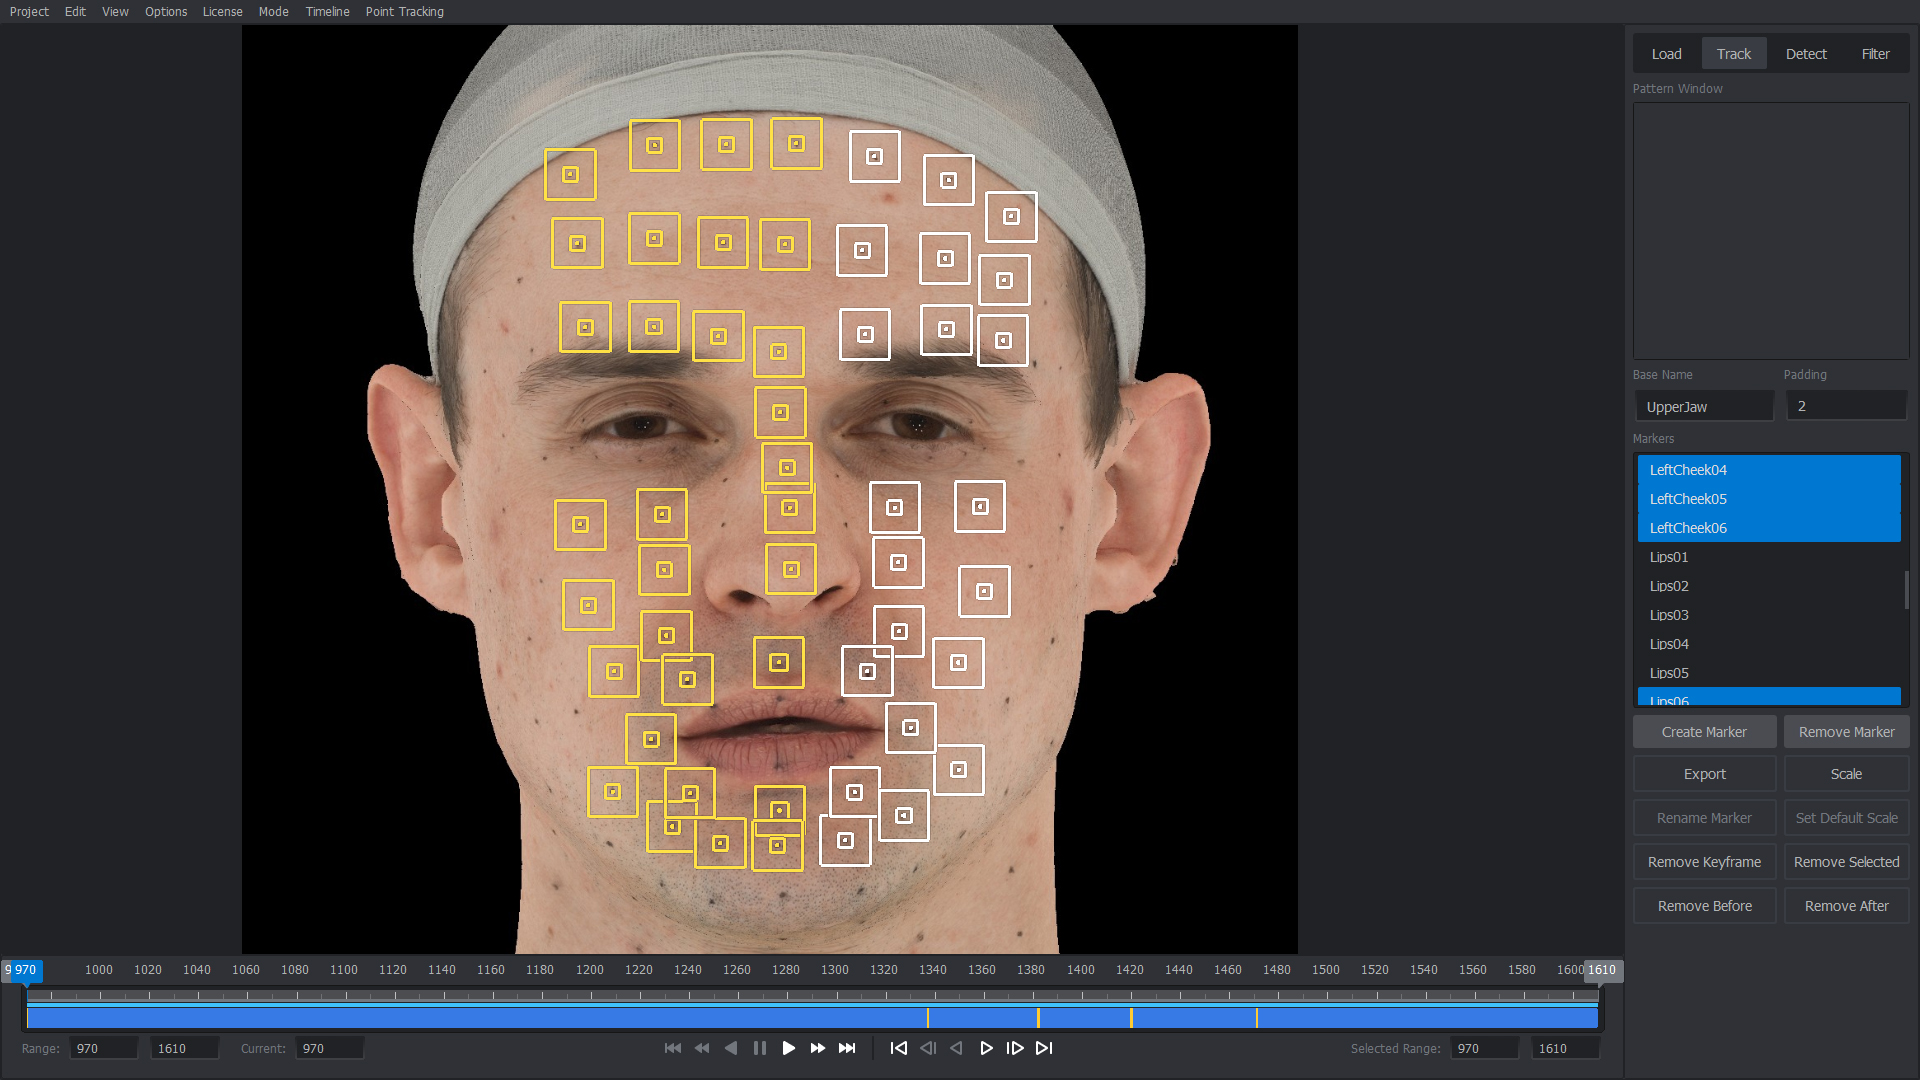Screen dimensions: 1920x1080
Task: Click the solid play-forward triangle icon
Action: pyautogui.click(x=789, y=1048)
